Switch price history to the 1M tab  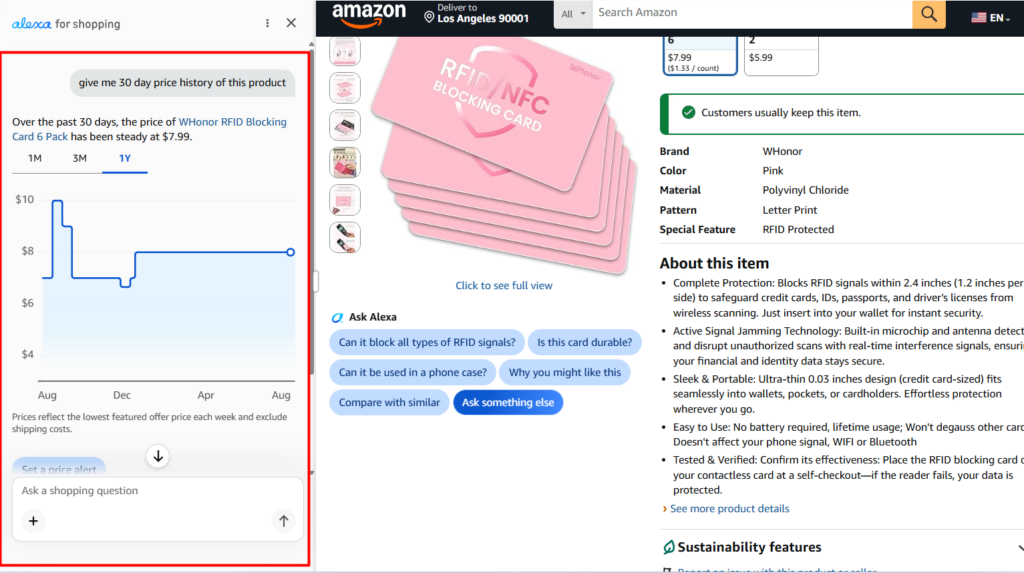point(35,158)
